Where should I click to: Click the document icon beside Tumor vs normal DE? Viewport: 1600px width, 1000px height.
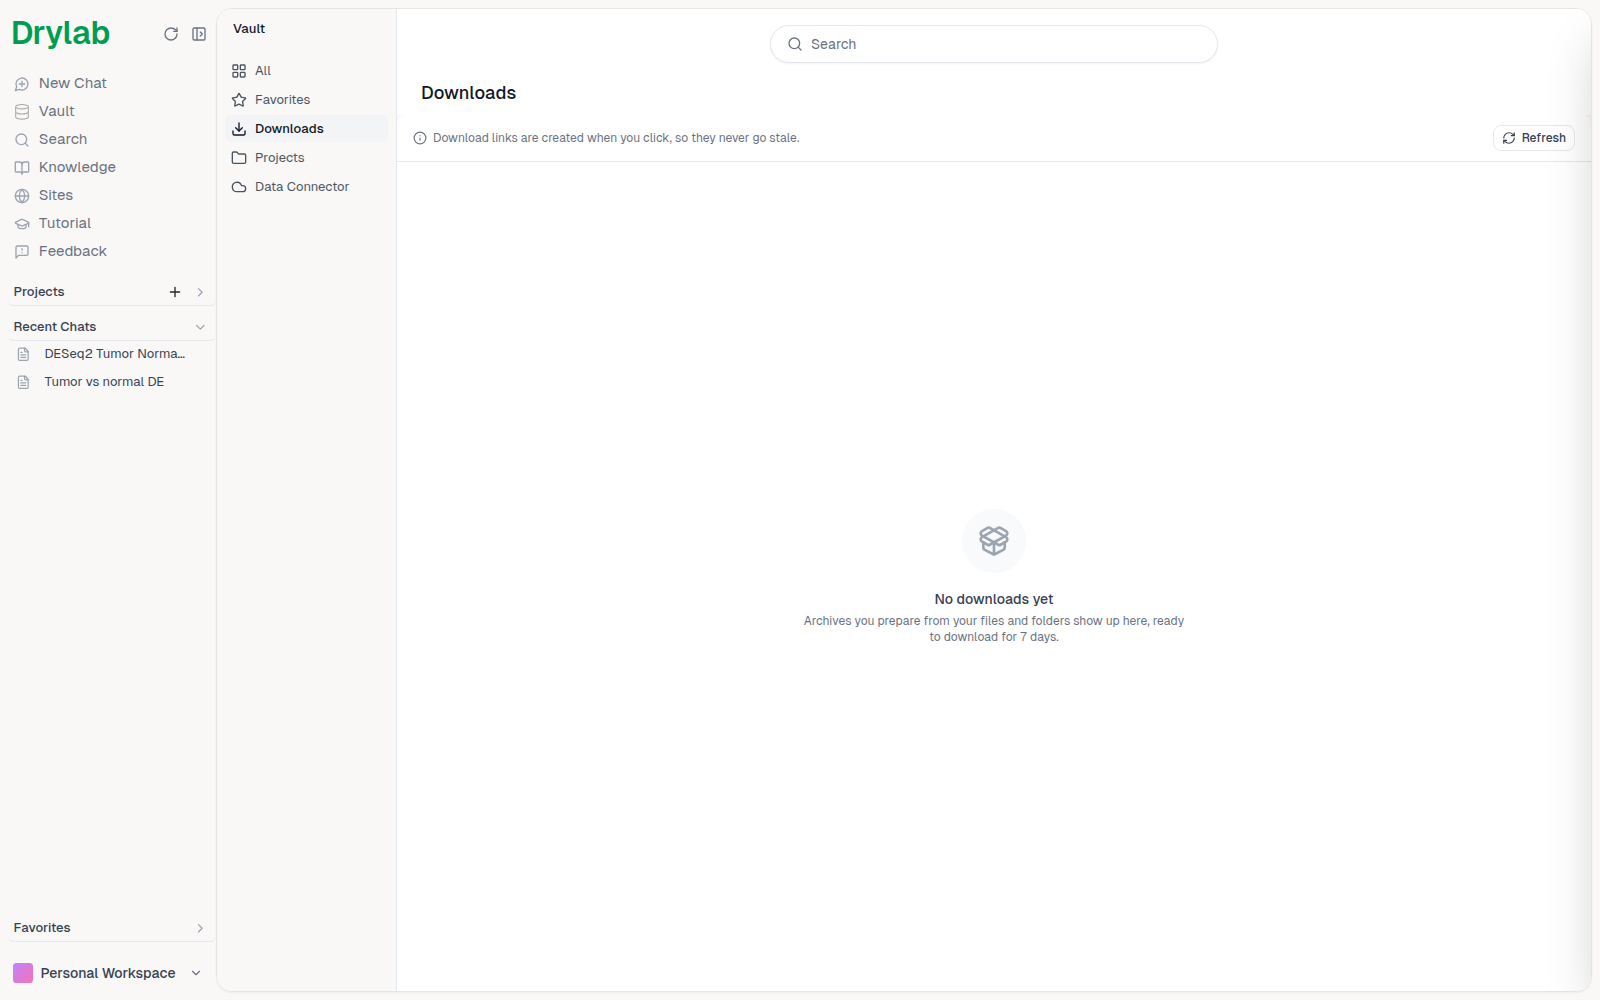pyautogui.click(x=24, y=382)
